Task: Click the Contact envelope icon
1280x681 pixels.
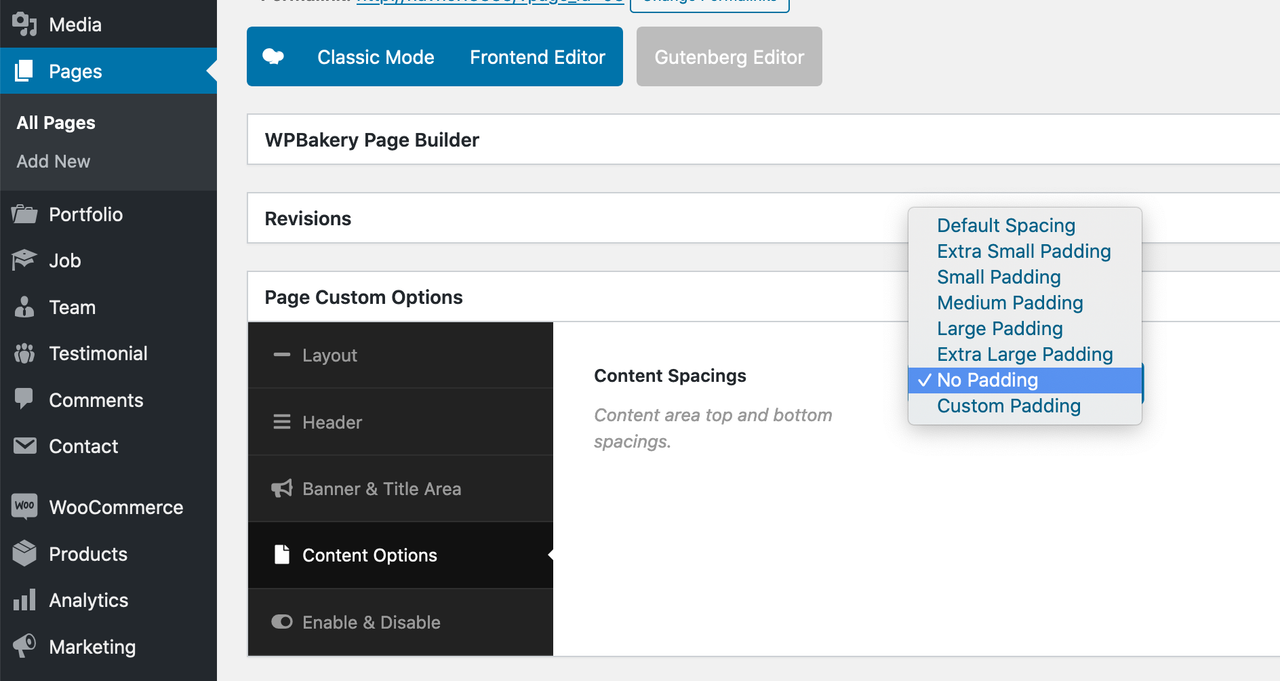Action: 24,446
